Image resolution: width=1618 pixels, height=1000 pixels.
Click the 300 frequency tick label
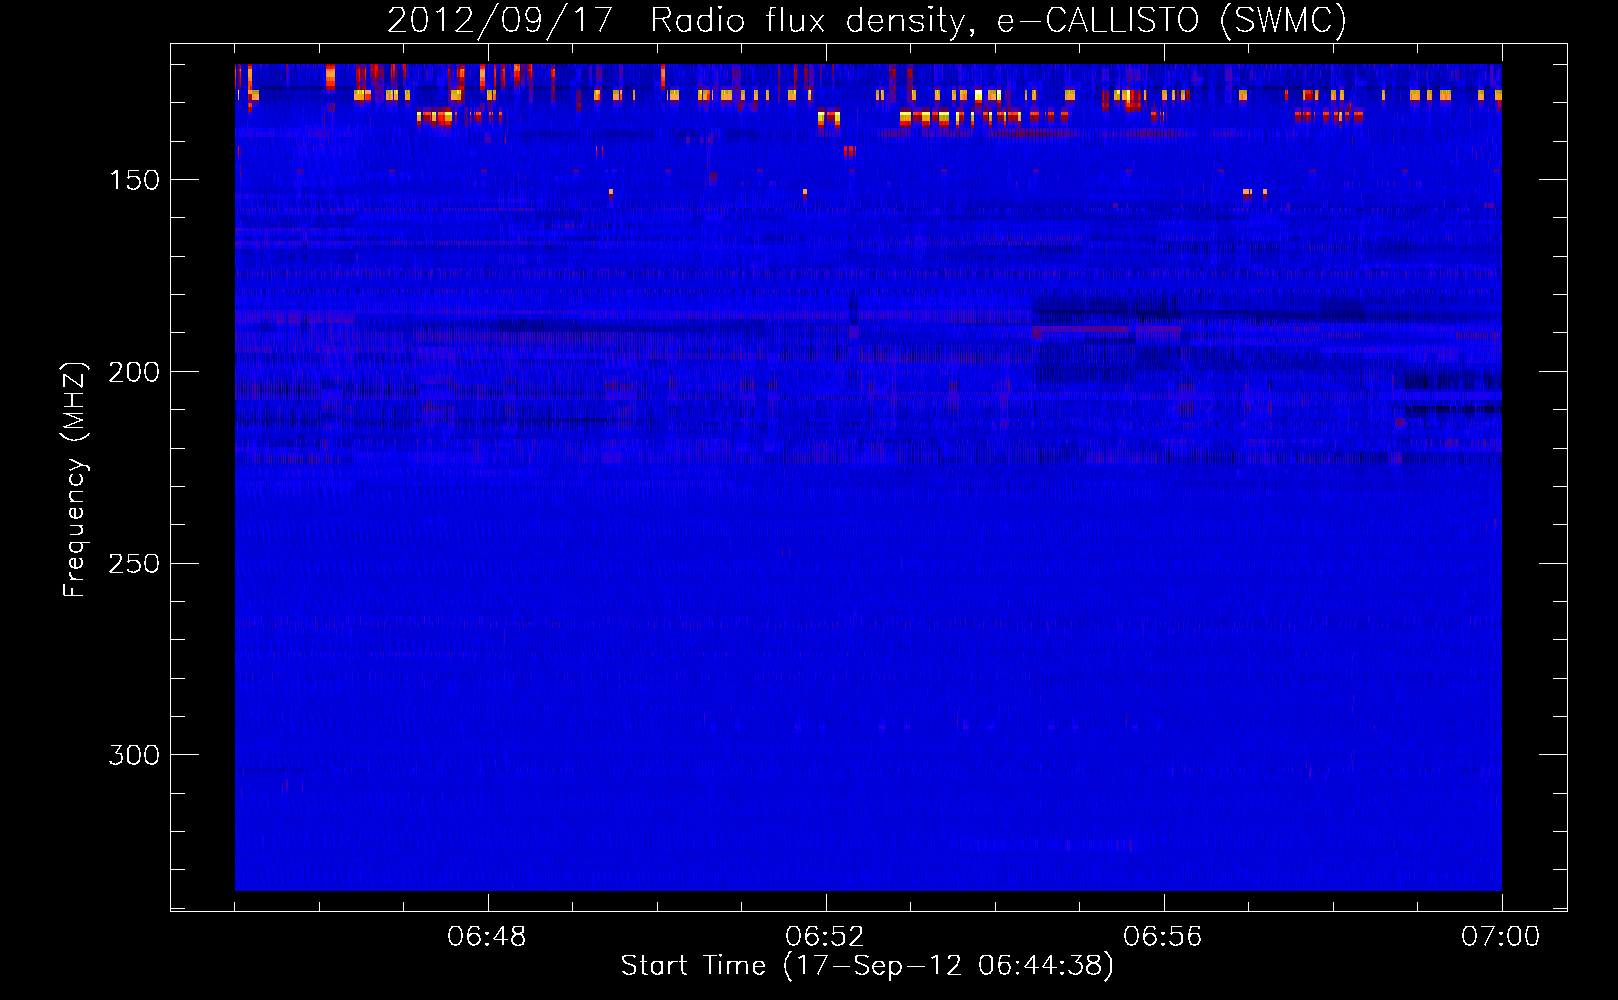pos(134,755)
